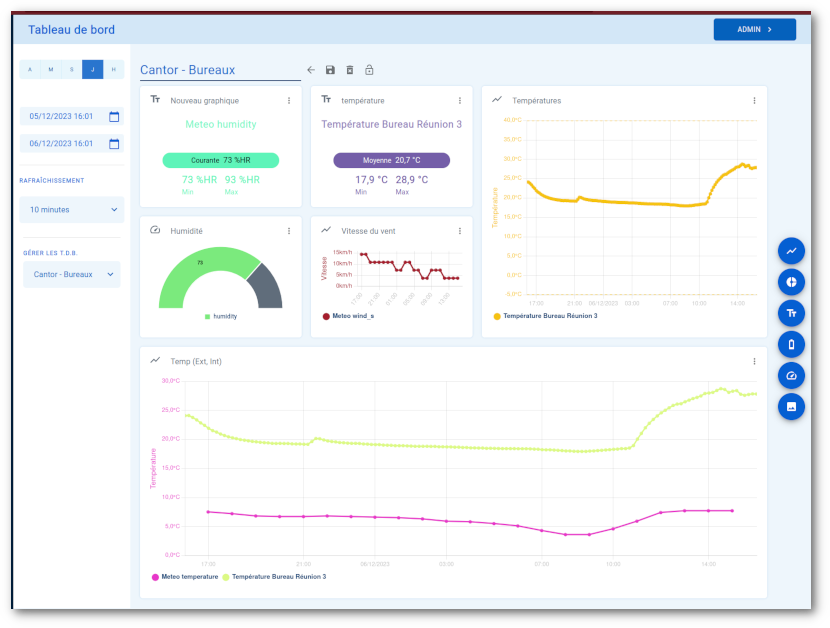Image resolution: width=830 pixels, height=628 pixels.
Task: Click the back arrow next to Cantor - Bureaux
Action: click(x=311, y=70)
